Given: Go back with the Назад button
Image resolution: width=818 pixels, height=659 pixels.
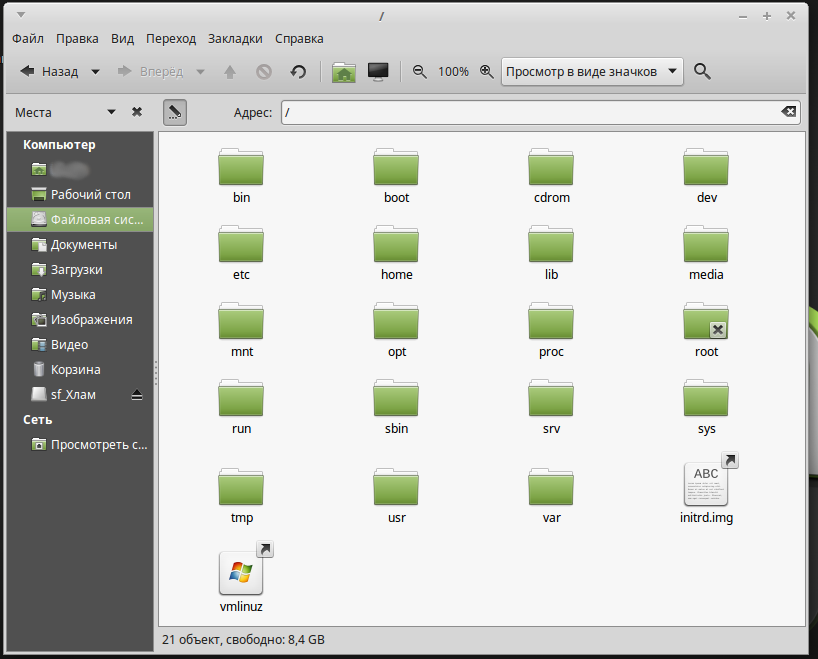Looking at the screenshot, I should click(x=50, y=71).
